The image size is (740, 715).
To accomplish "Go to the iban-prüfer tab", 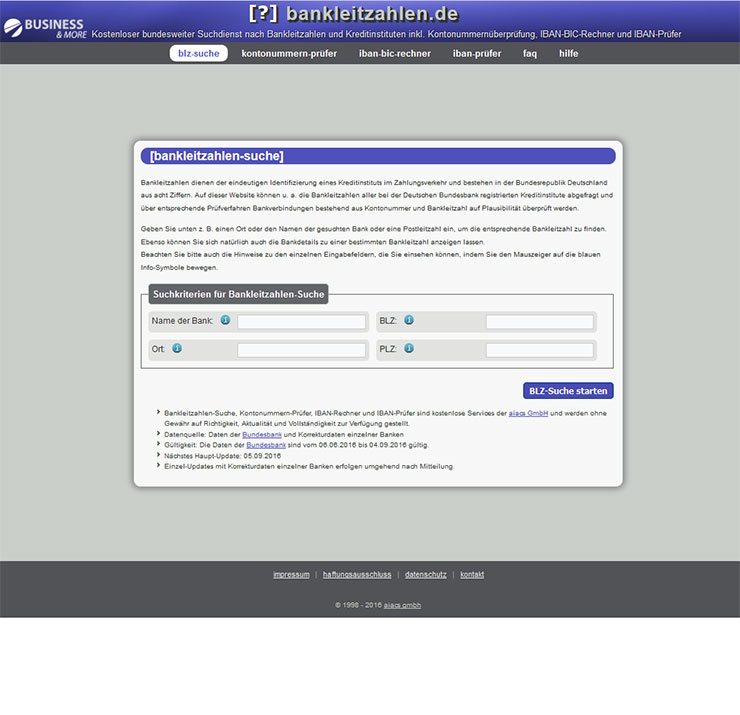I will pos(477,53).
